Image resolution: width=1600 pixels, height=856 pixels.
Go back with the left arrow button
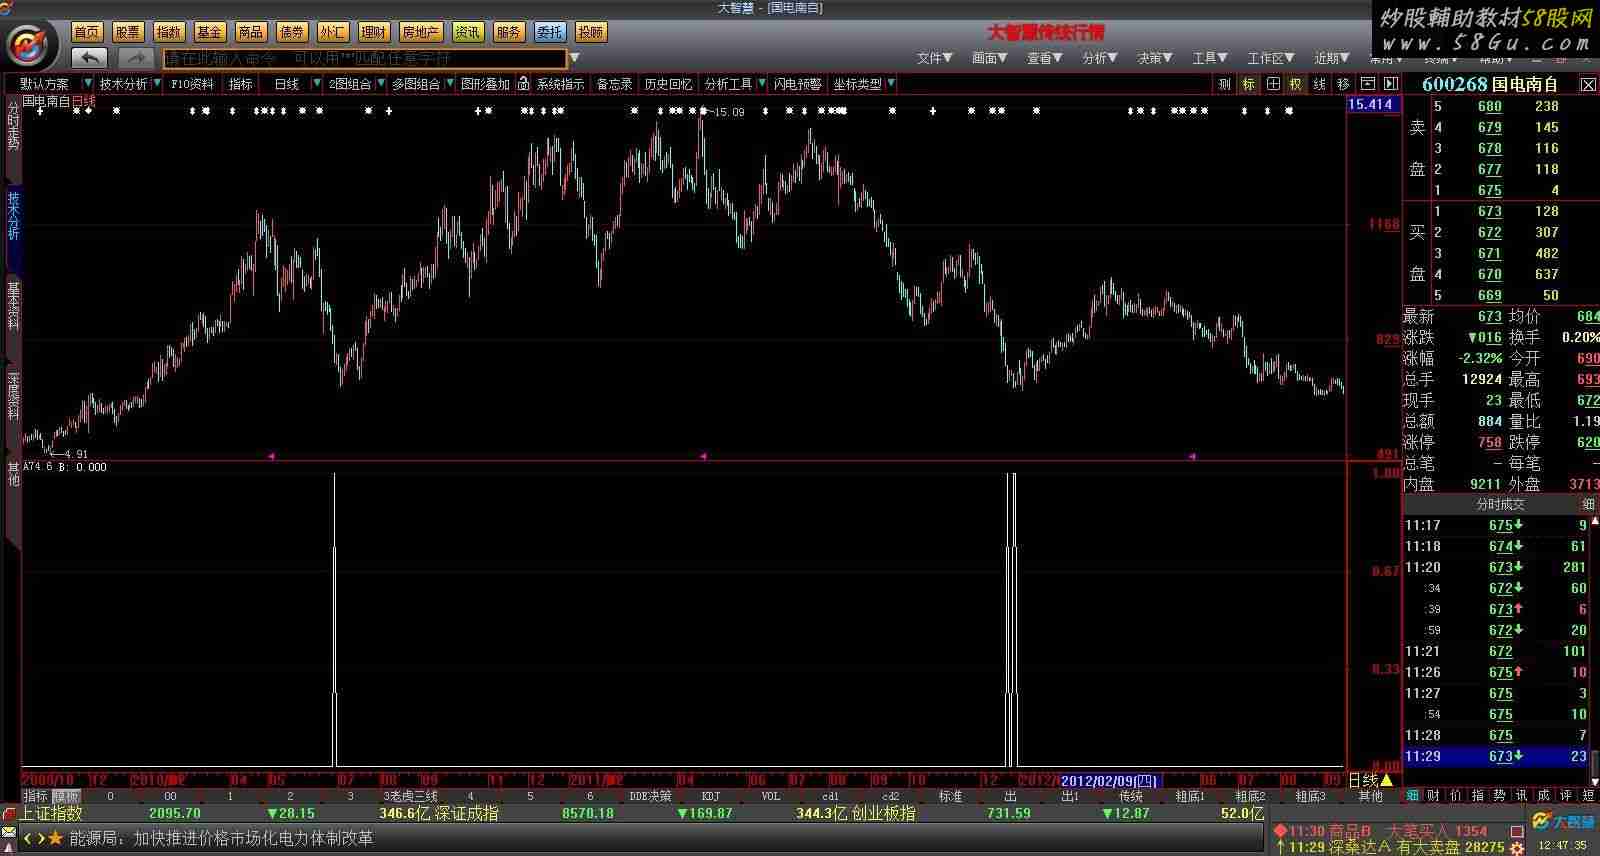[x=91, y=58]
